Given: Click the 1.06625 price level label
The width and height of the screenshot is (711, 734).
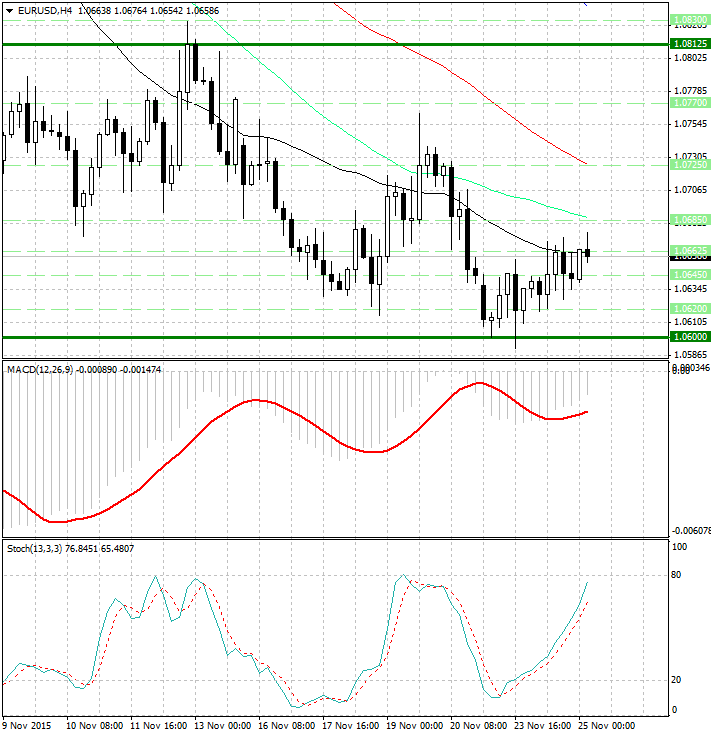Looking at the screenshot, I should pyautogui.click(x=690, y=250).
